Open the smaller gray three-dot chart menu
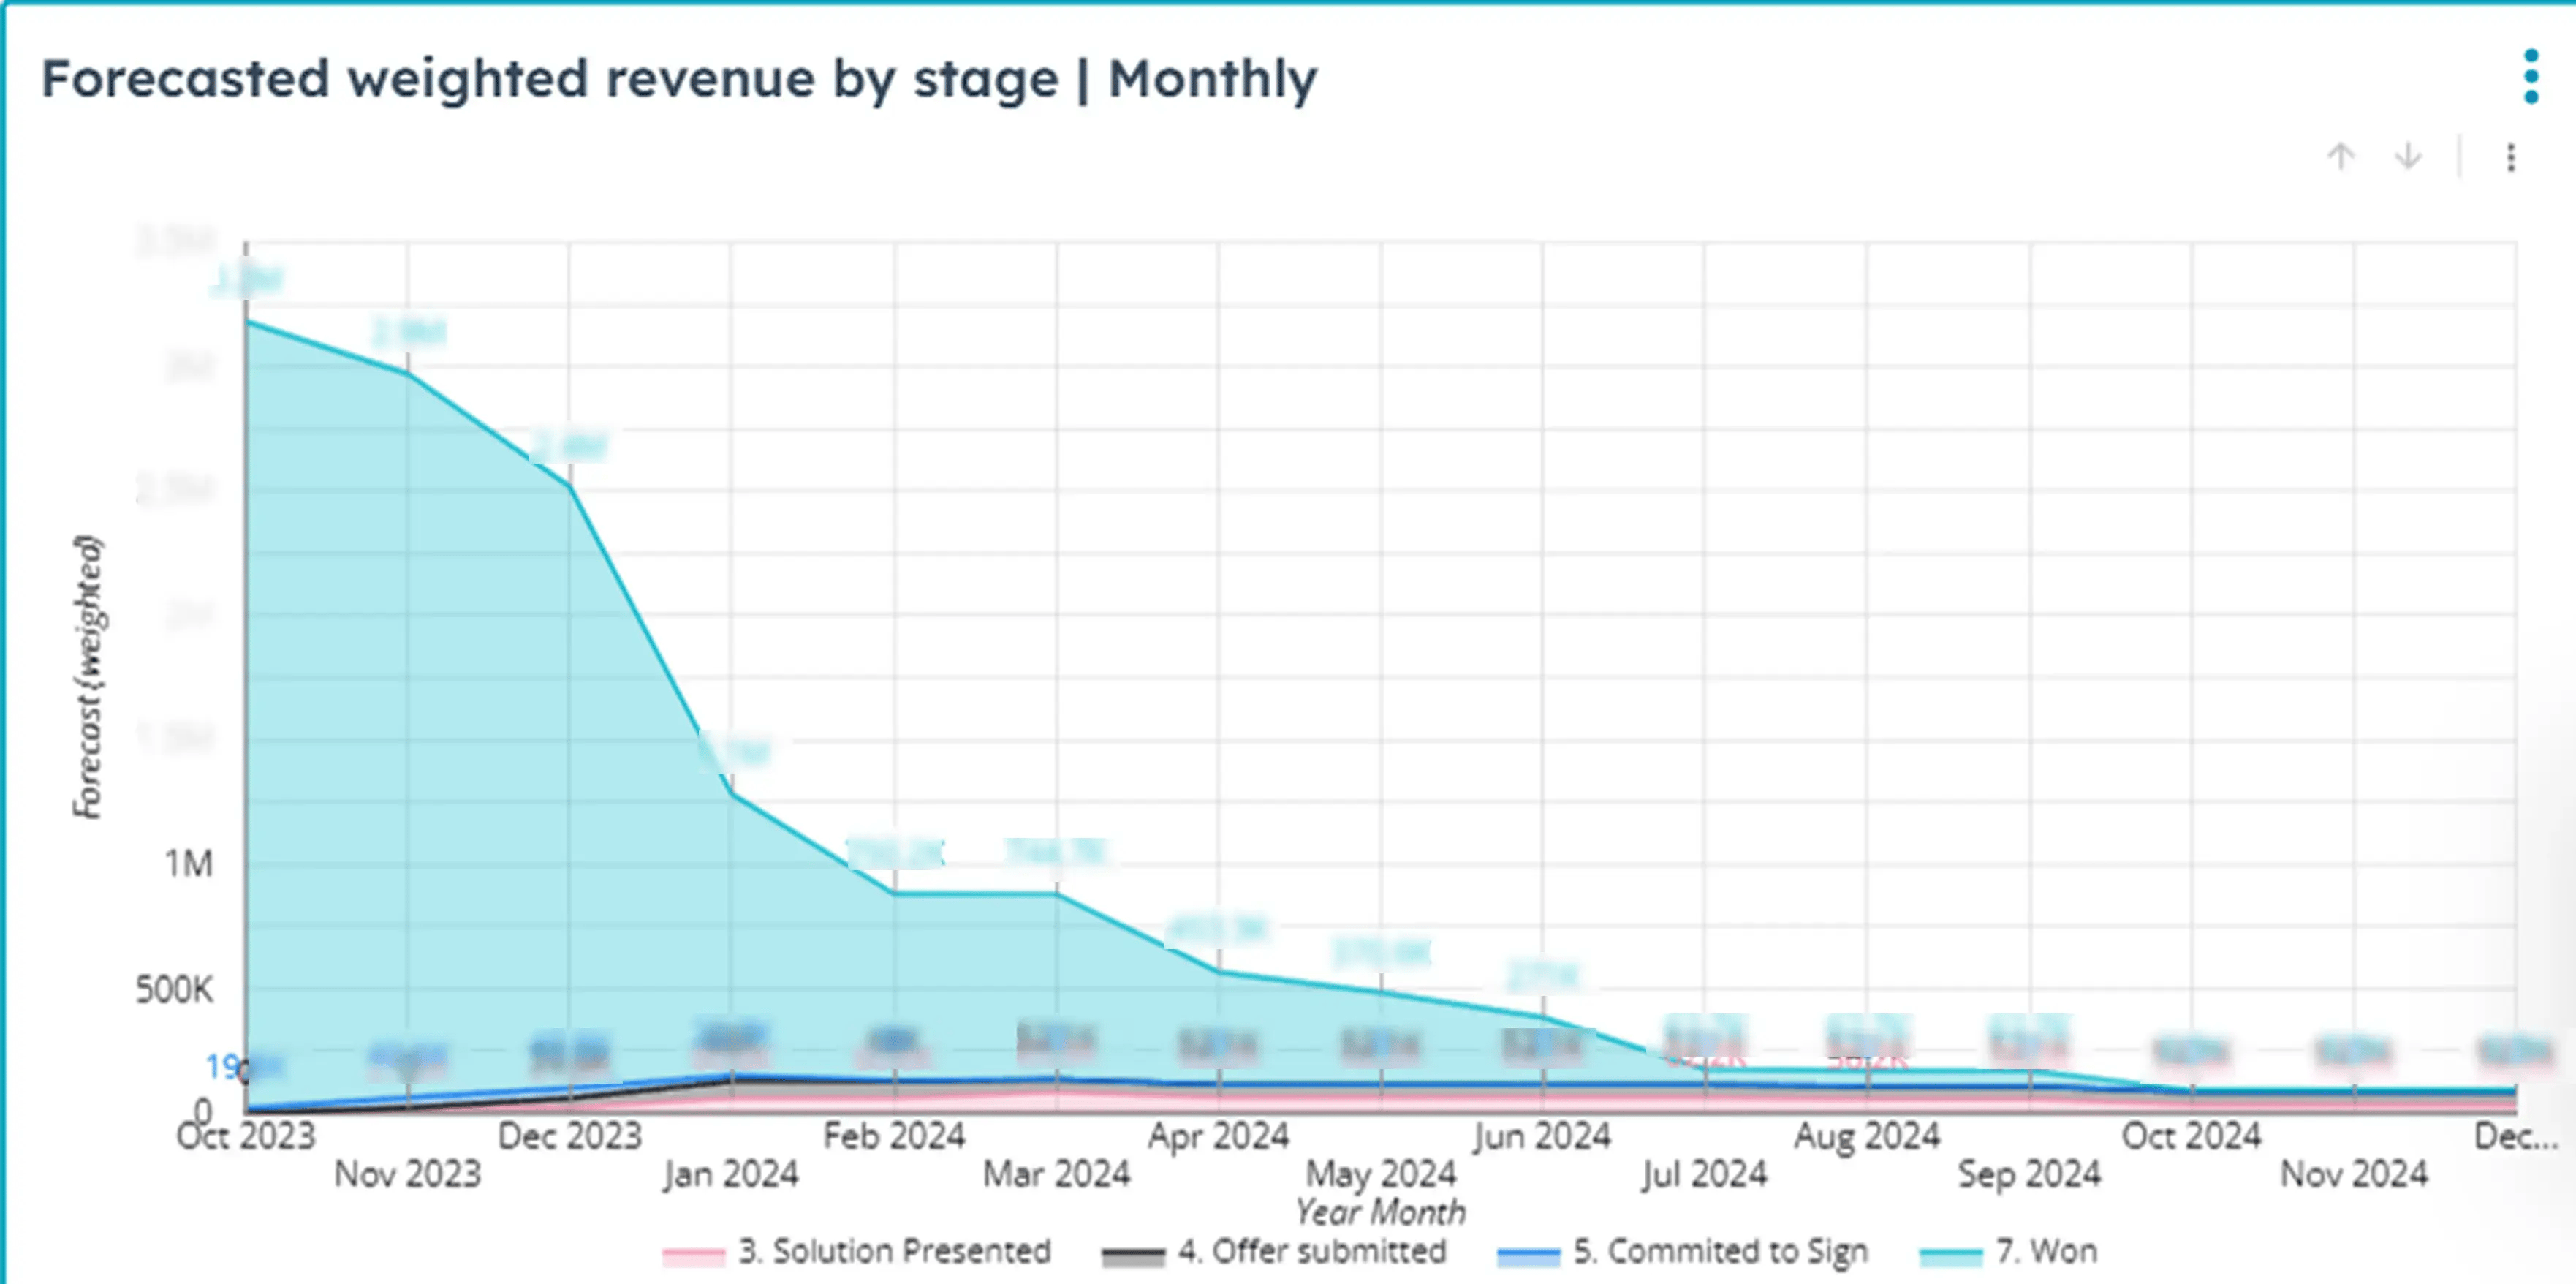 coord(2510,158)
